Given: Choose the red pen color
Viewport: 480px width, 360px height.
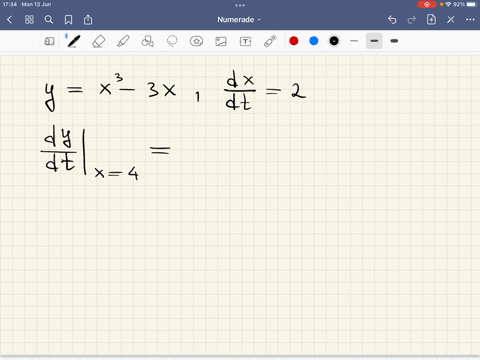Looking at the screenshot, I should [x=294, y=41].
